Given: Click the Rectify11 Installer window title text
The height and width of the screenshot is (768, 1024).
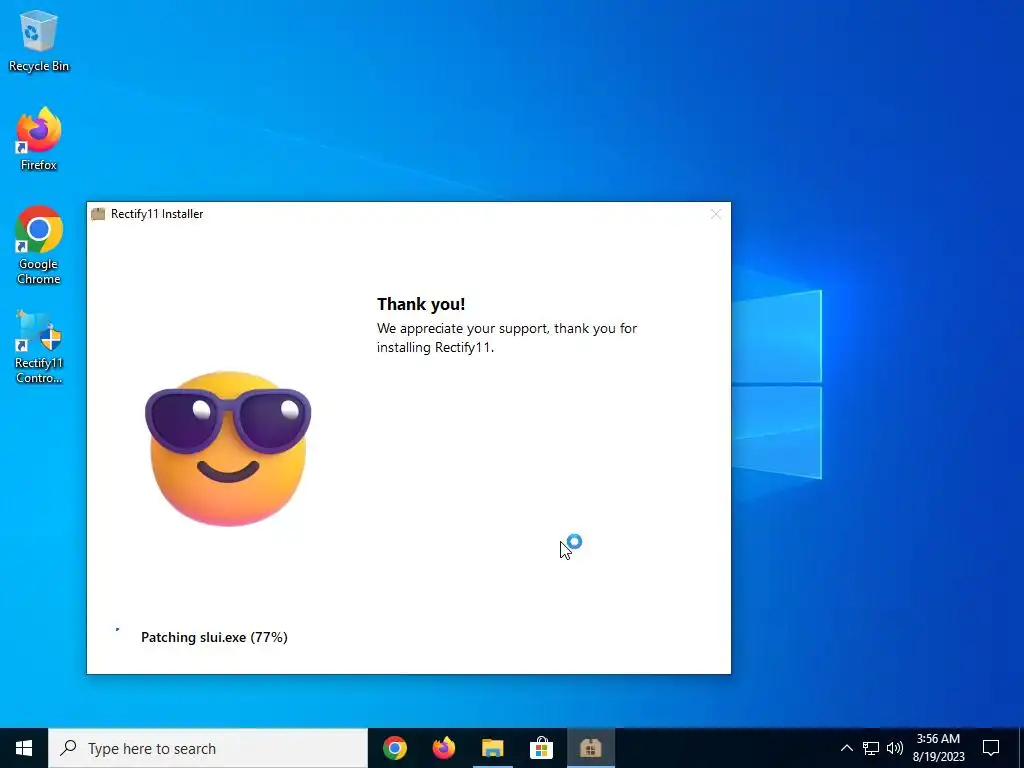Looking at the screenshot, I should coord(157,214).
